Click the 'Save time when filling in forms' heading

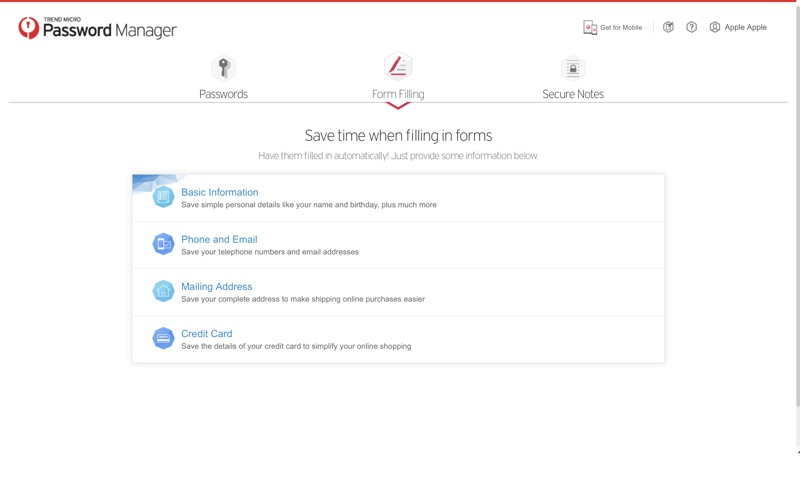pyautogui.click(x=398, y=136)
